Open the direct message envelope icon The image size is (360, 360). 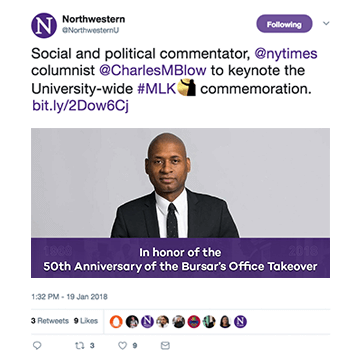point(165,346)
